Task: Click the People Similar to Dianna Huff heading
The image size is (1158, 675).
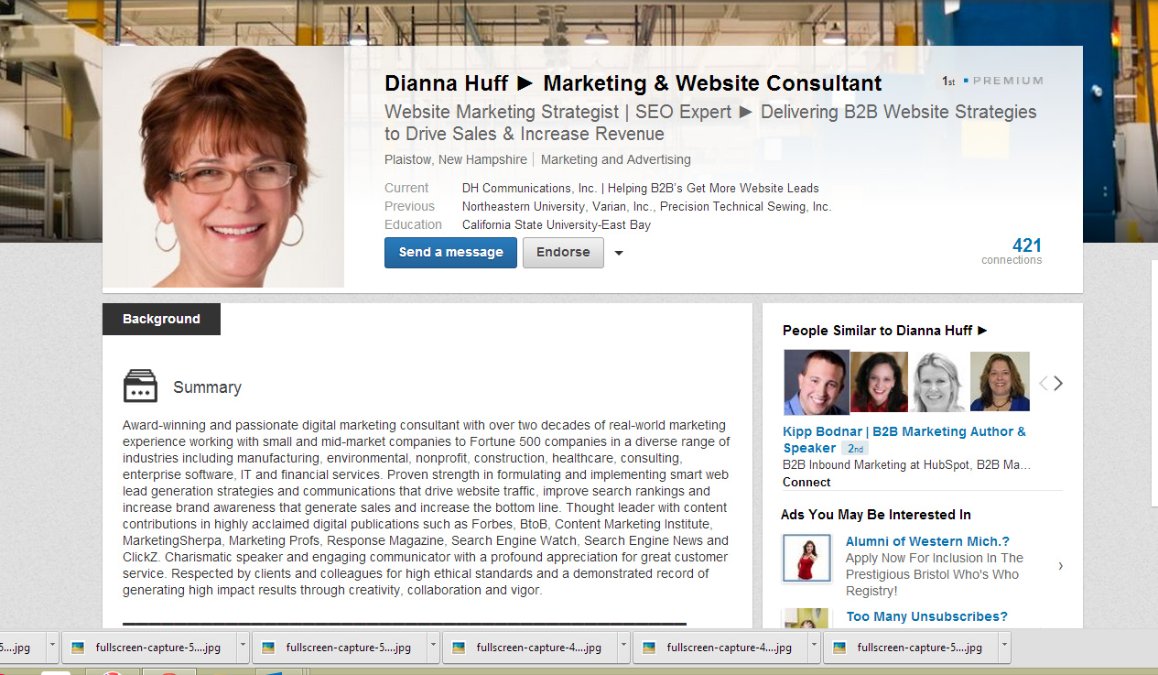Action: (x=885, y=330)
